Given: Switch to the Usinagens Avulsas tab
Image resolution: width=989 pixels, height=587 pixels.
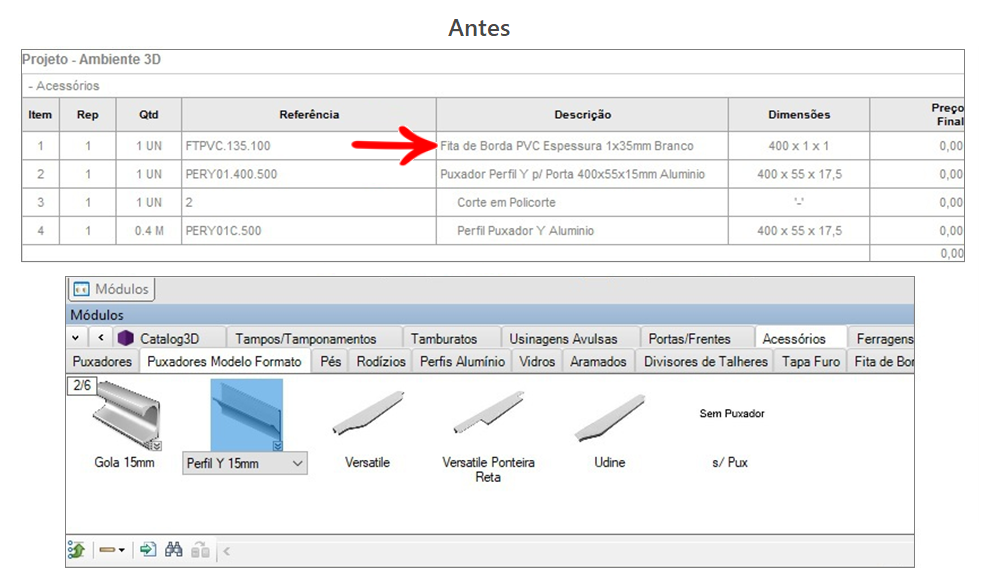Looking at the screenshot, I should click(x=563, y=339).
